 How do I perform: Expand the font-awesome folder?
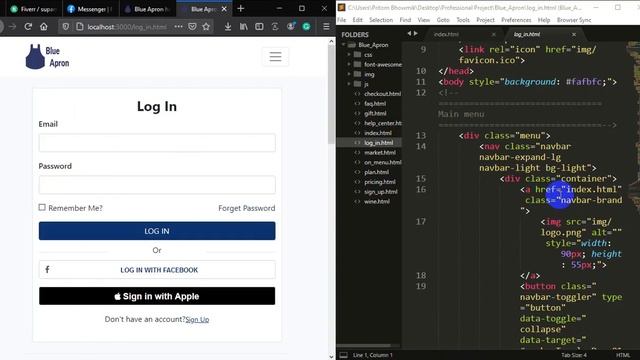[x=349, y=64]
